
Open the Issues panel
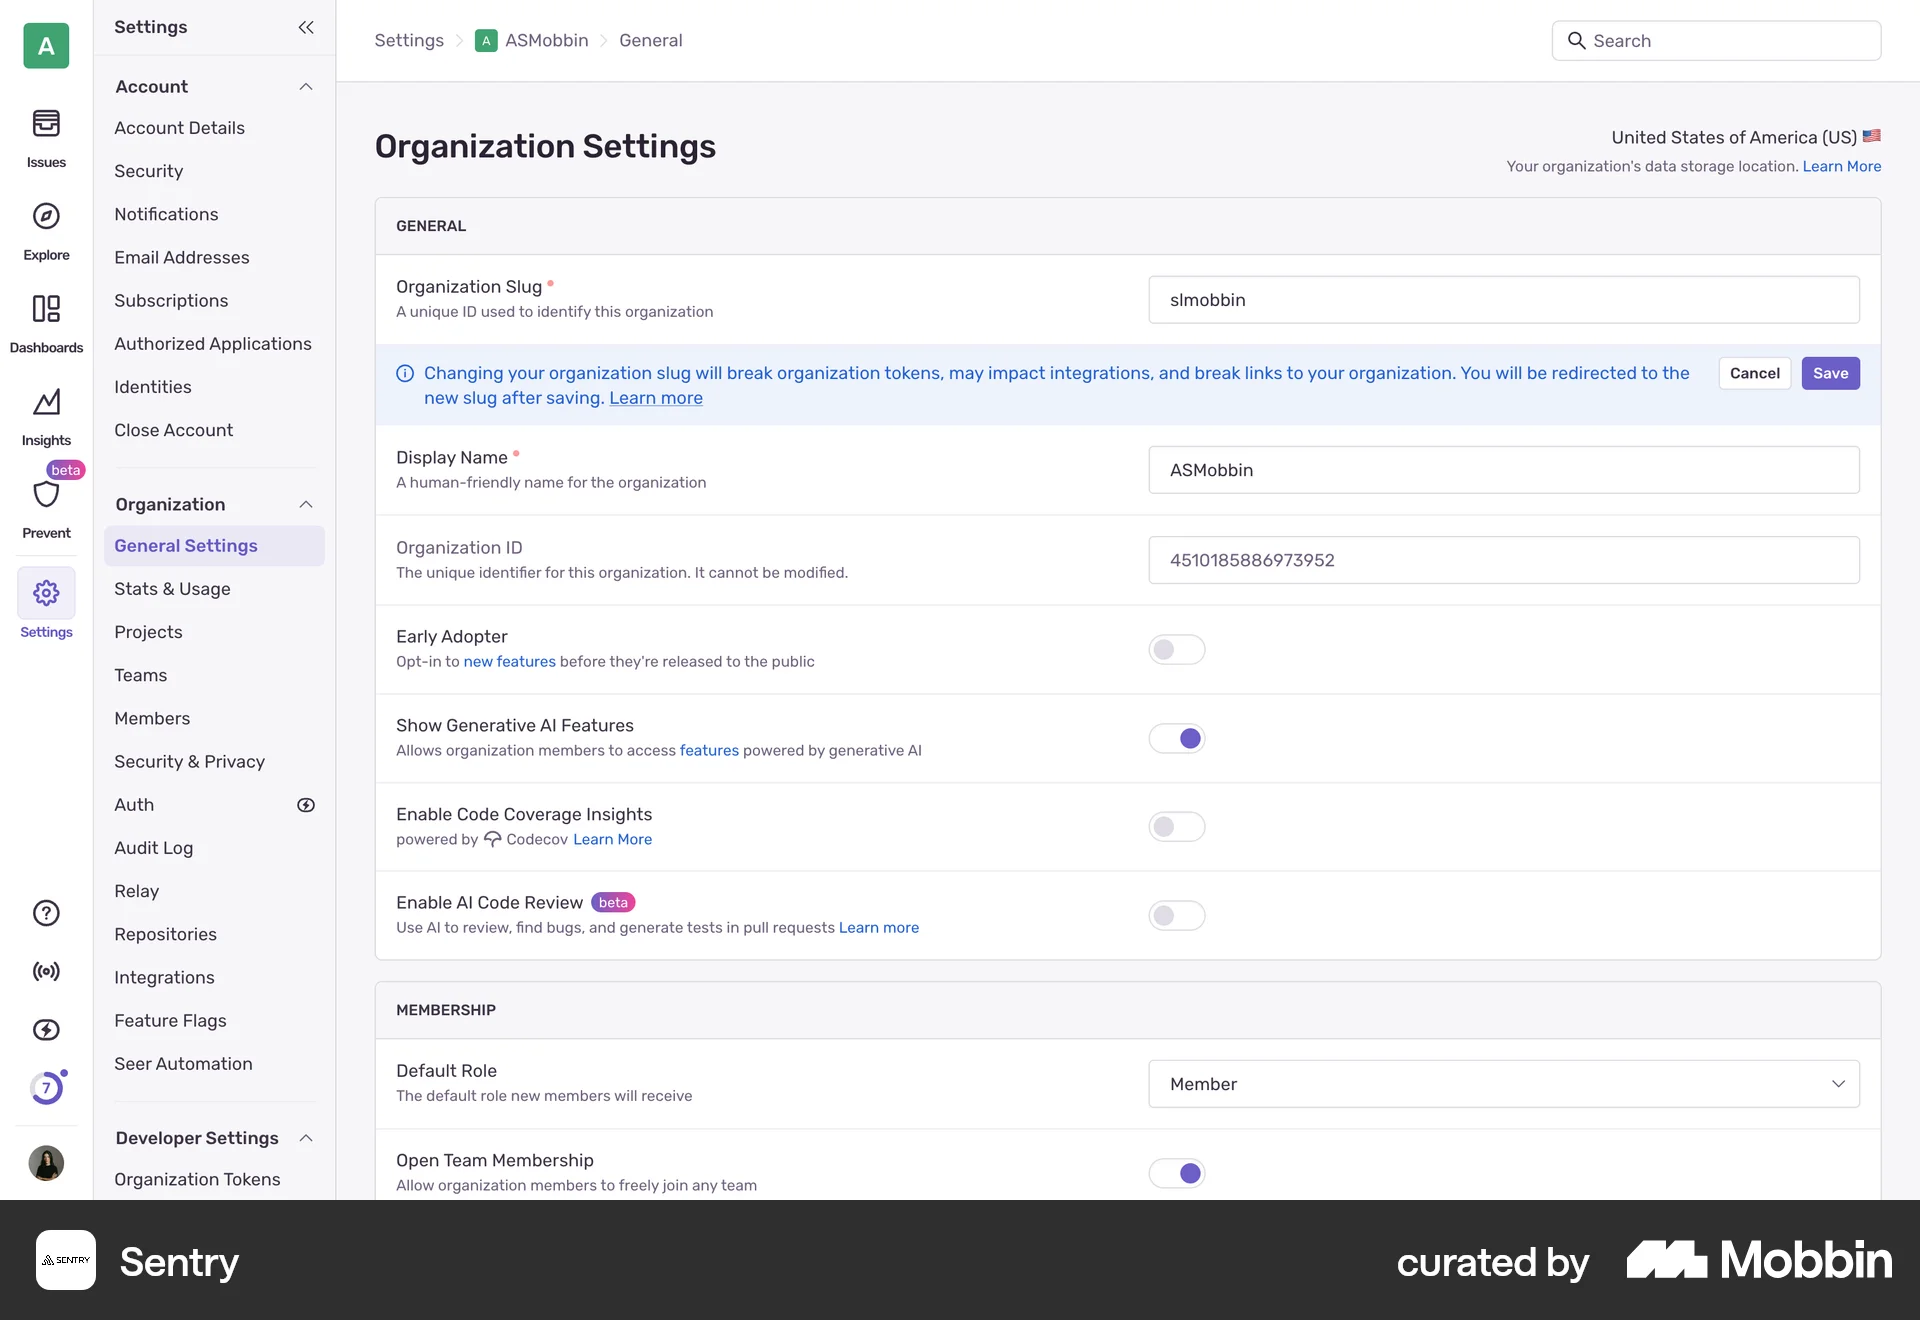click(x=46, y=137)
